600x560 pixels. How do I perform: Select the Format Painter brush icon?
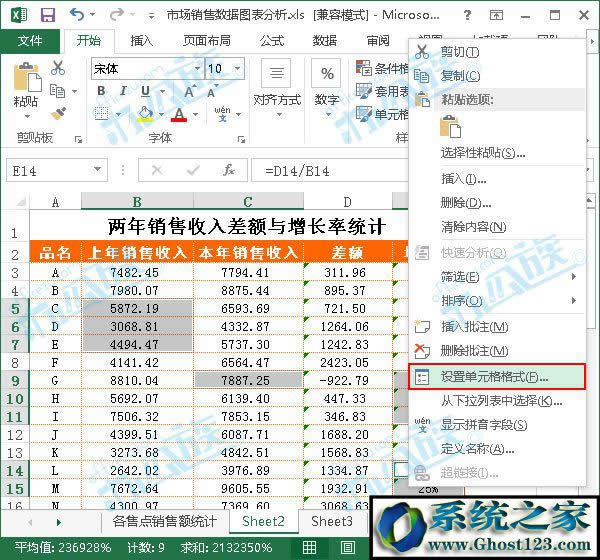[x=58, y=113]
